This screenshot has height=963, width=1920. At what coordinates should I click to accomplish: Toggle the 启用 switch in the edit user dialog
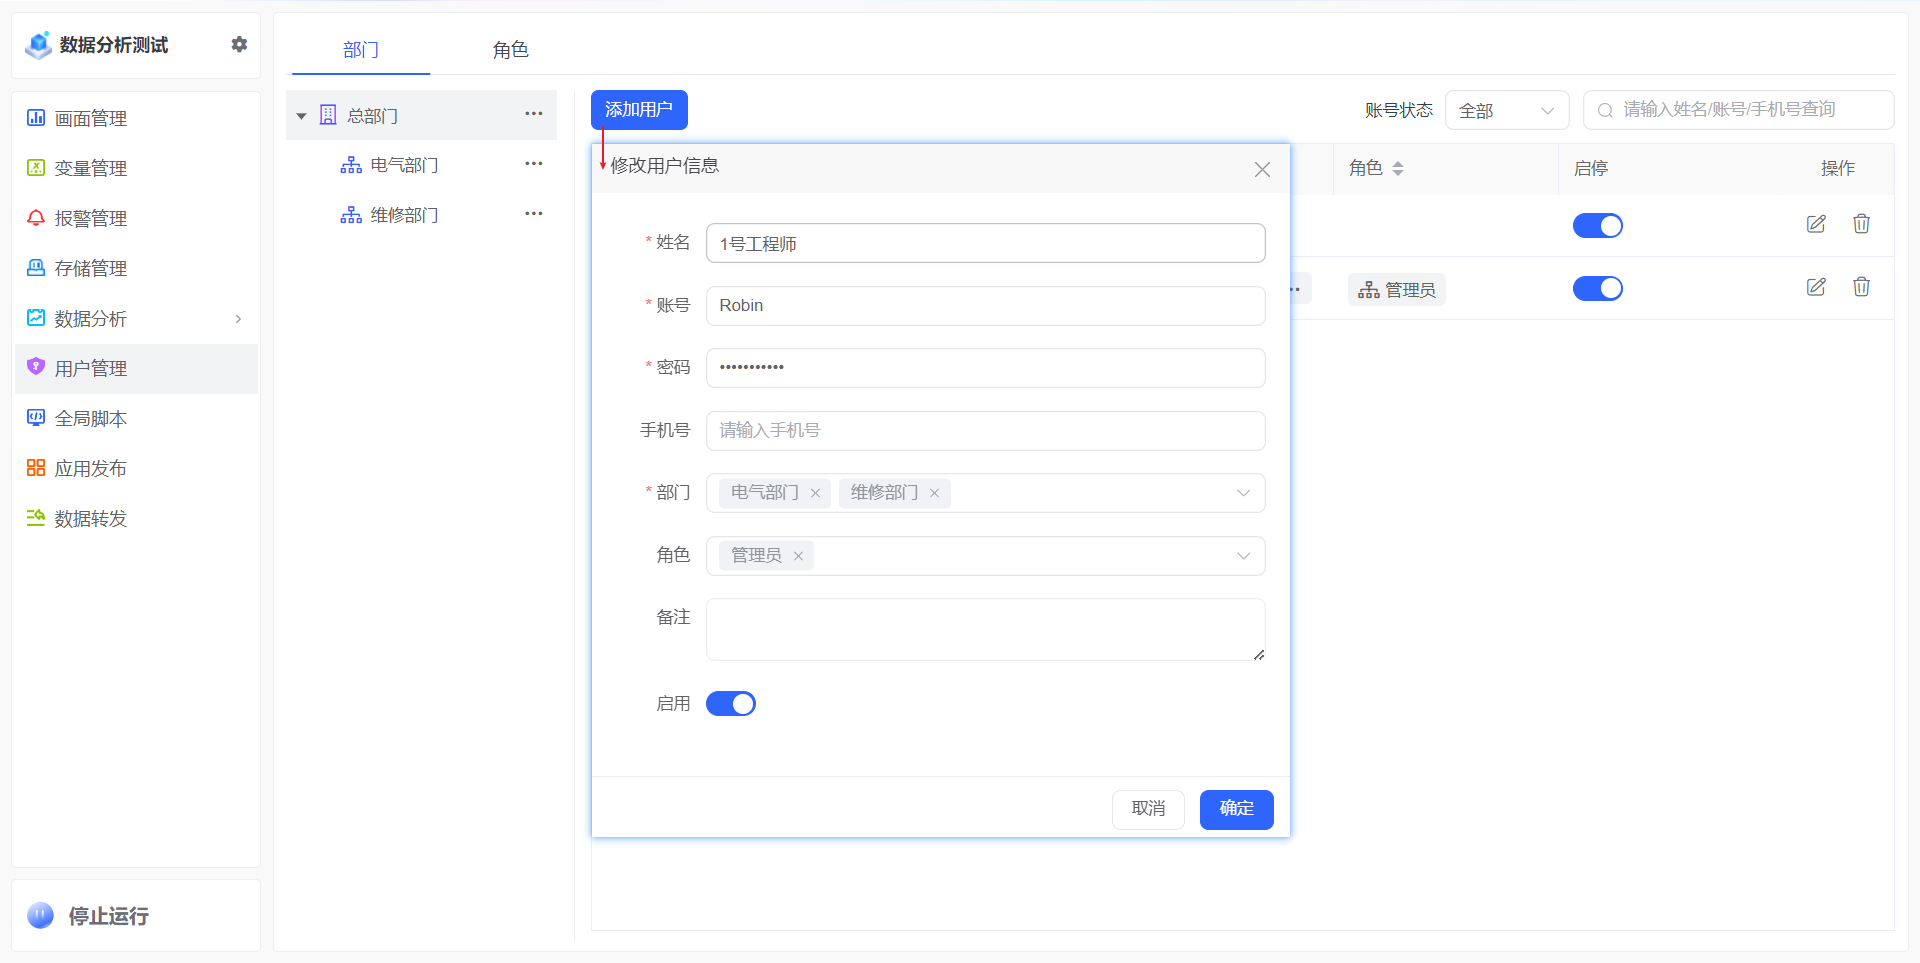[x=731, y=703]
